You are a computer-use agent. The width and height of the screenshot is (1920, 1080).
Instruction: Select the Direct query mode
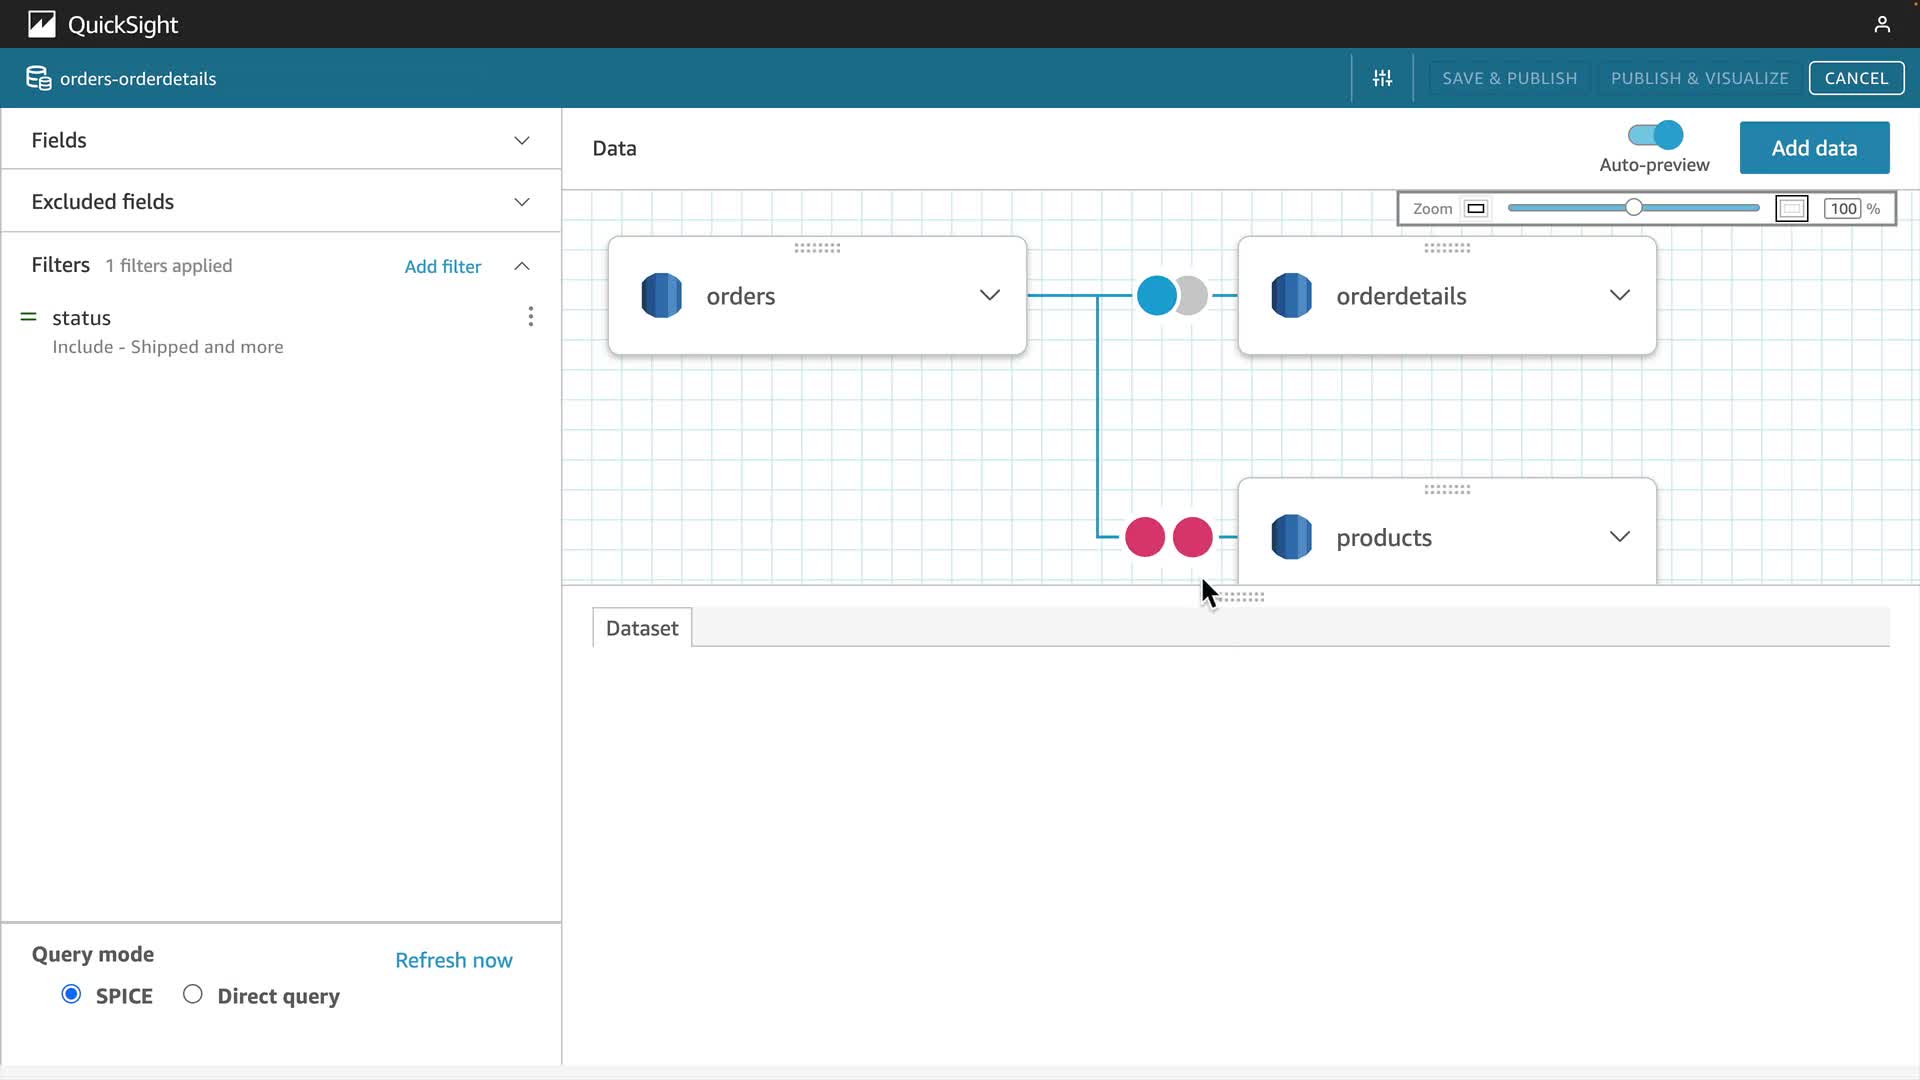pyautogui.click(x=193, y=995)
